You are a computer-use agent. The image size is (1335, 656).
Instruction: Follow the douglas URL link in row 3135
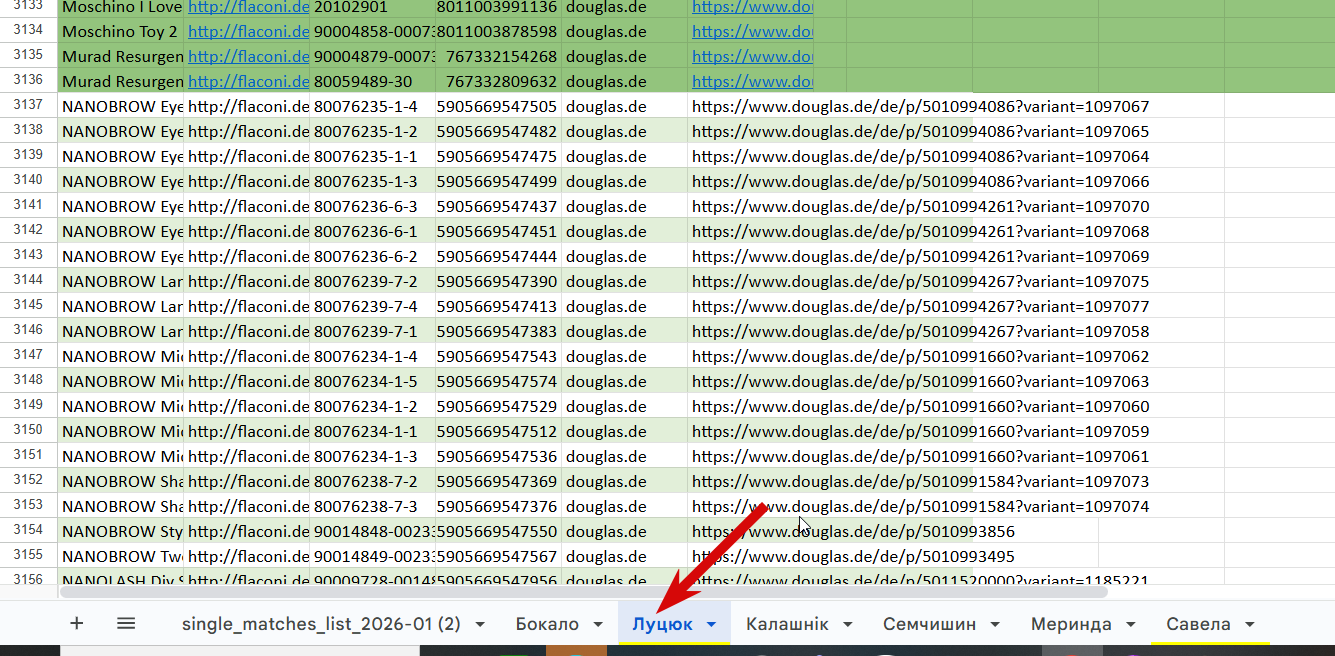coord(752,56)
